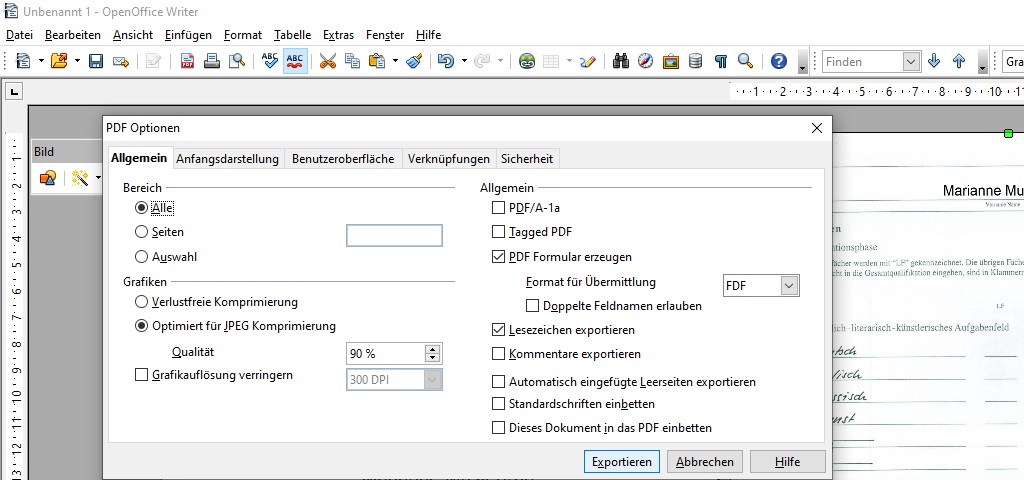Enable the Grafikauflösung verringern checkbox
This screenshot has width=1024, height=480.
click(x=141, y=375)
